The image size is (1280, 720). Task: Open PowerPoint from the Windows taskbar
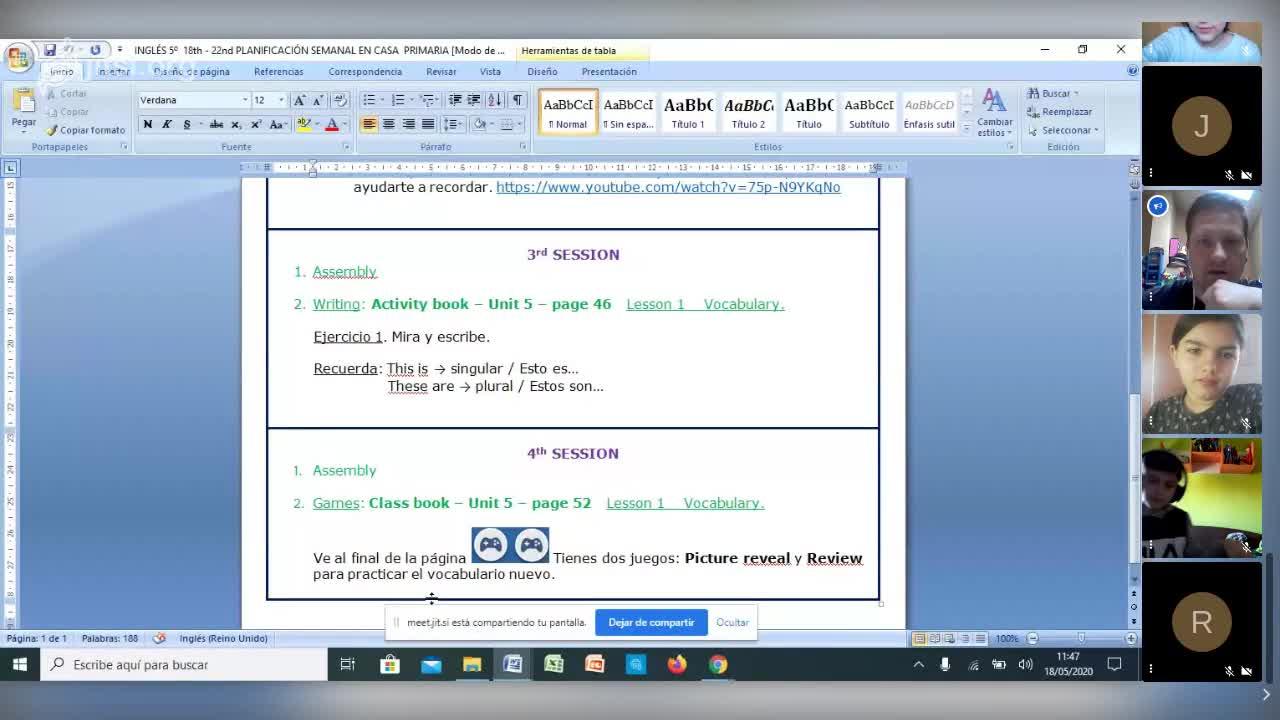(595, 664)
